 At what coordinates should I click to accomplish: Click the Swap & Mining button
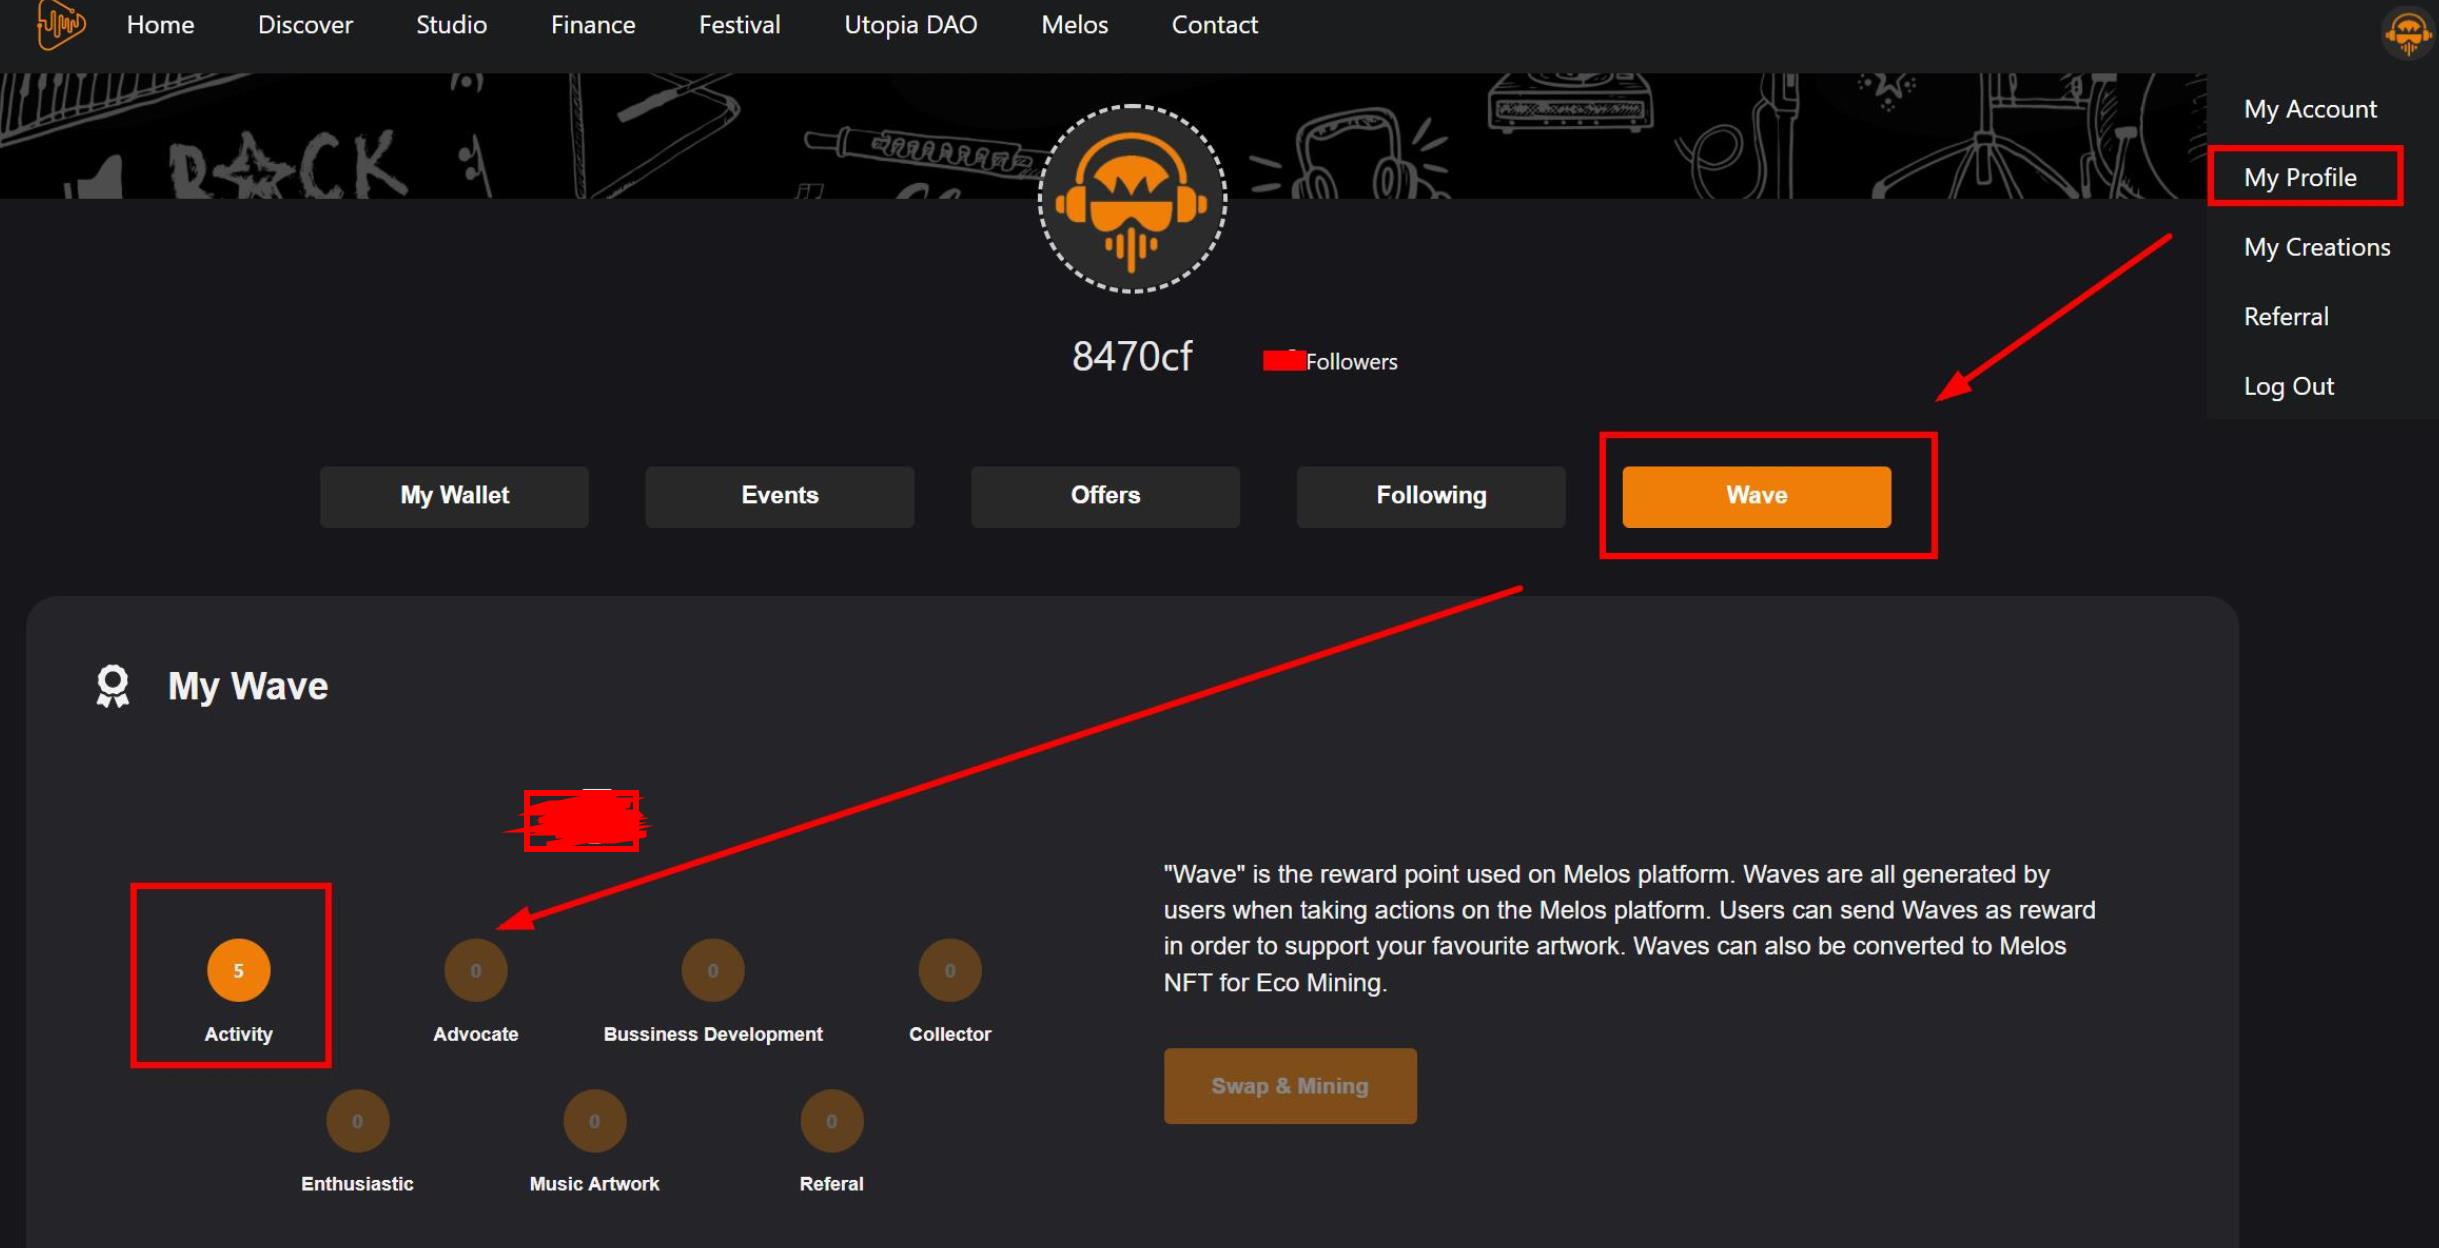[x=1289, y=1086]
